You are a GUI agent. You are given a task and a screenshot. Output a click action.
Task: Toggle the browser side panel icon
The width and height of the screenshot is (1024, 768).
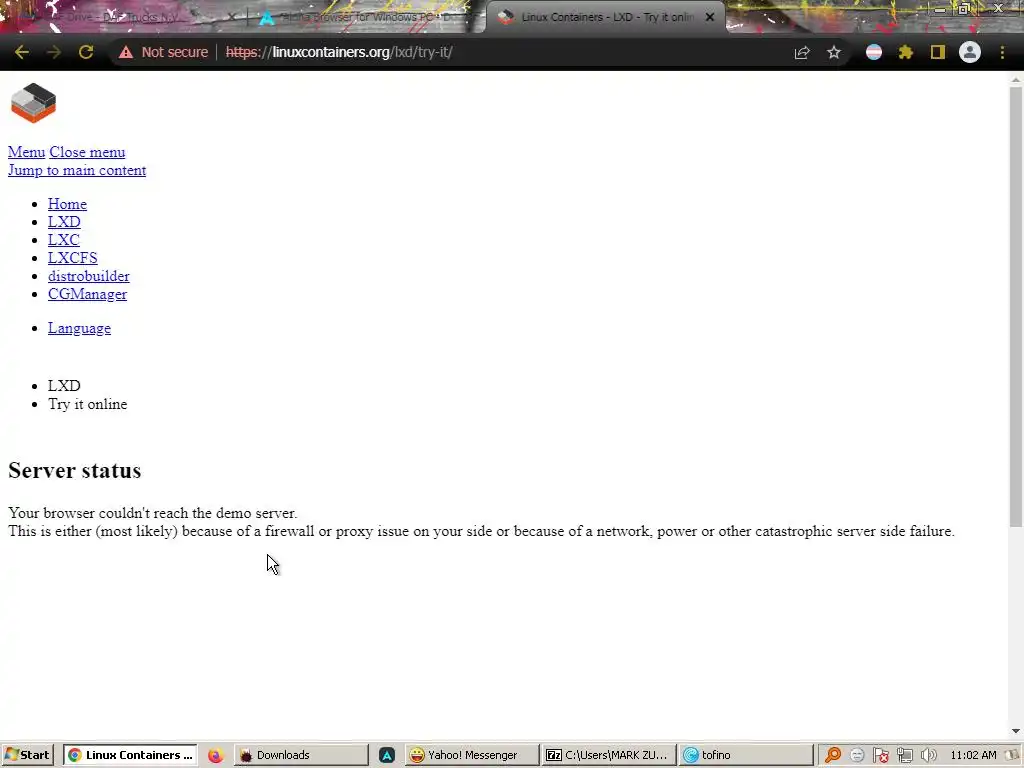tap(938, 52)
